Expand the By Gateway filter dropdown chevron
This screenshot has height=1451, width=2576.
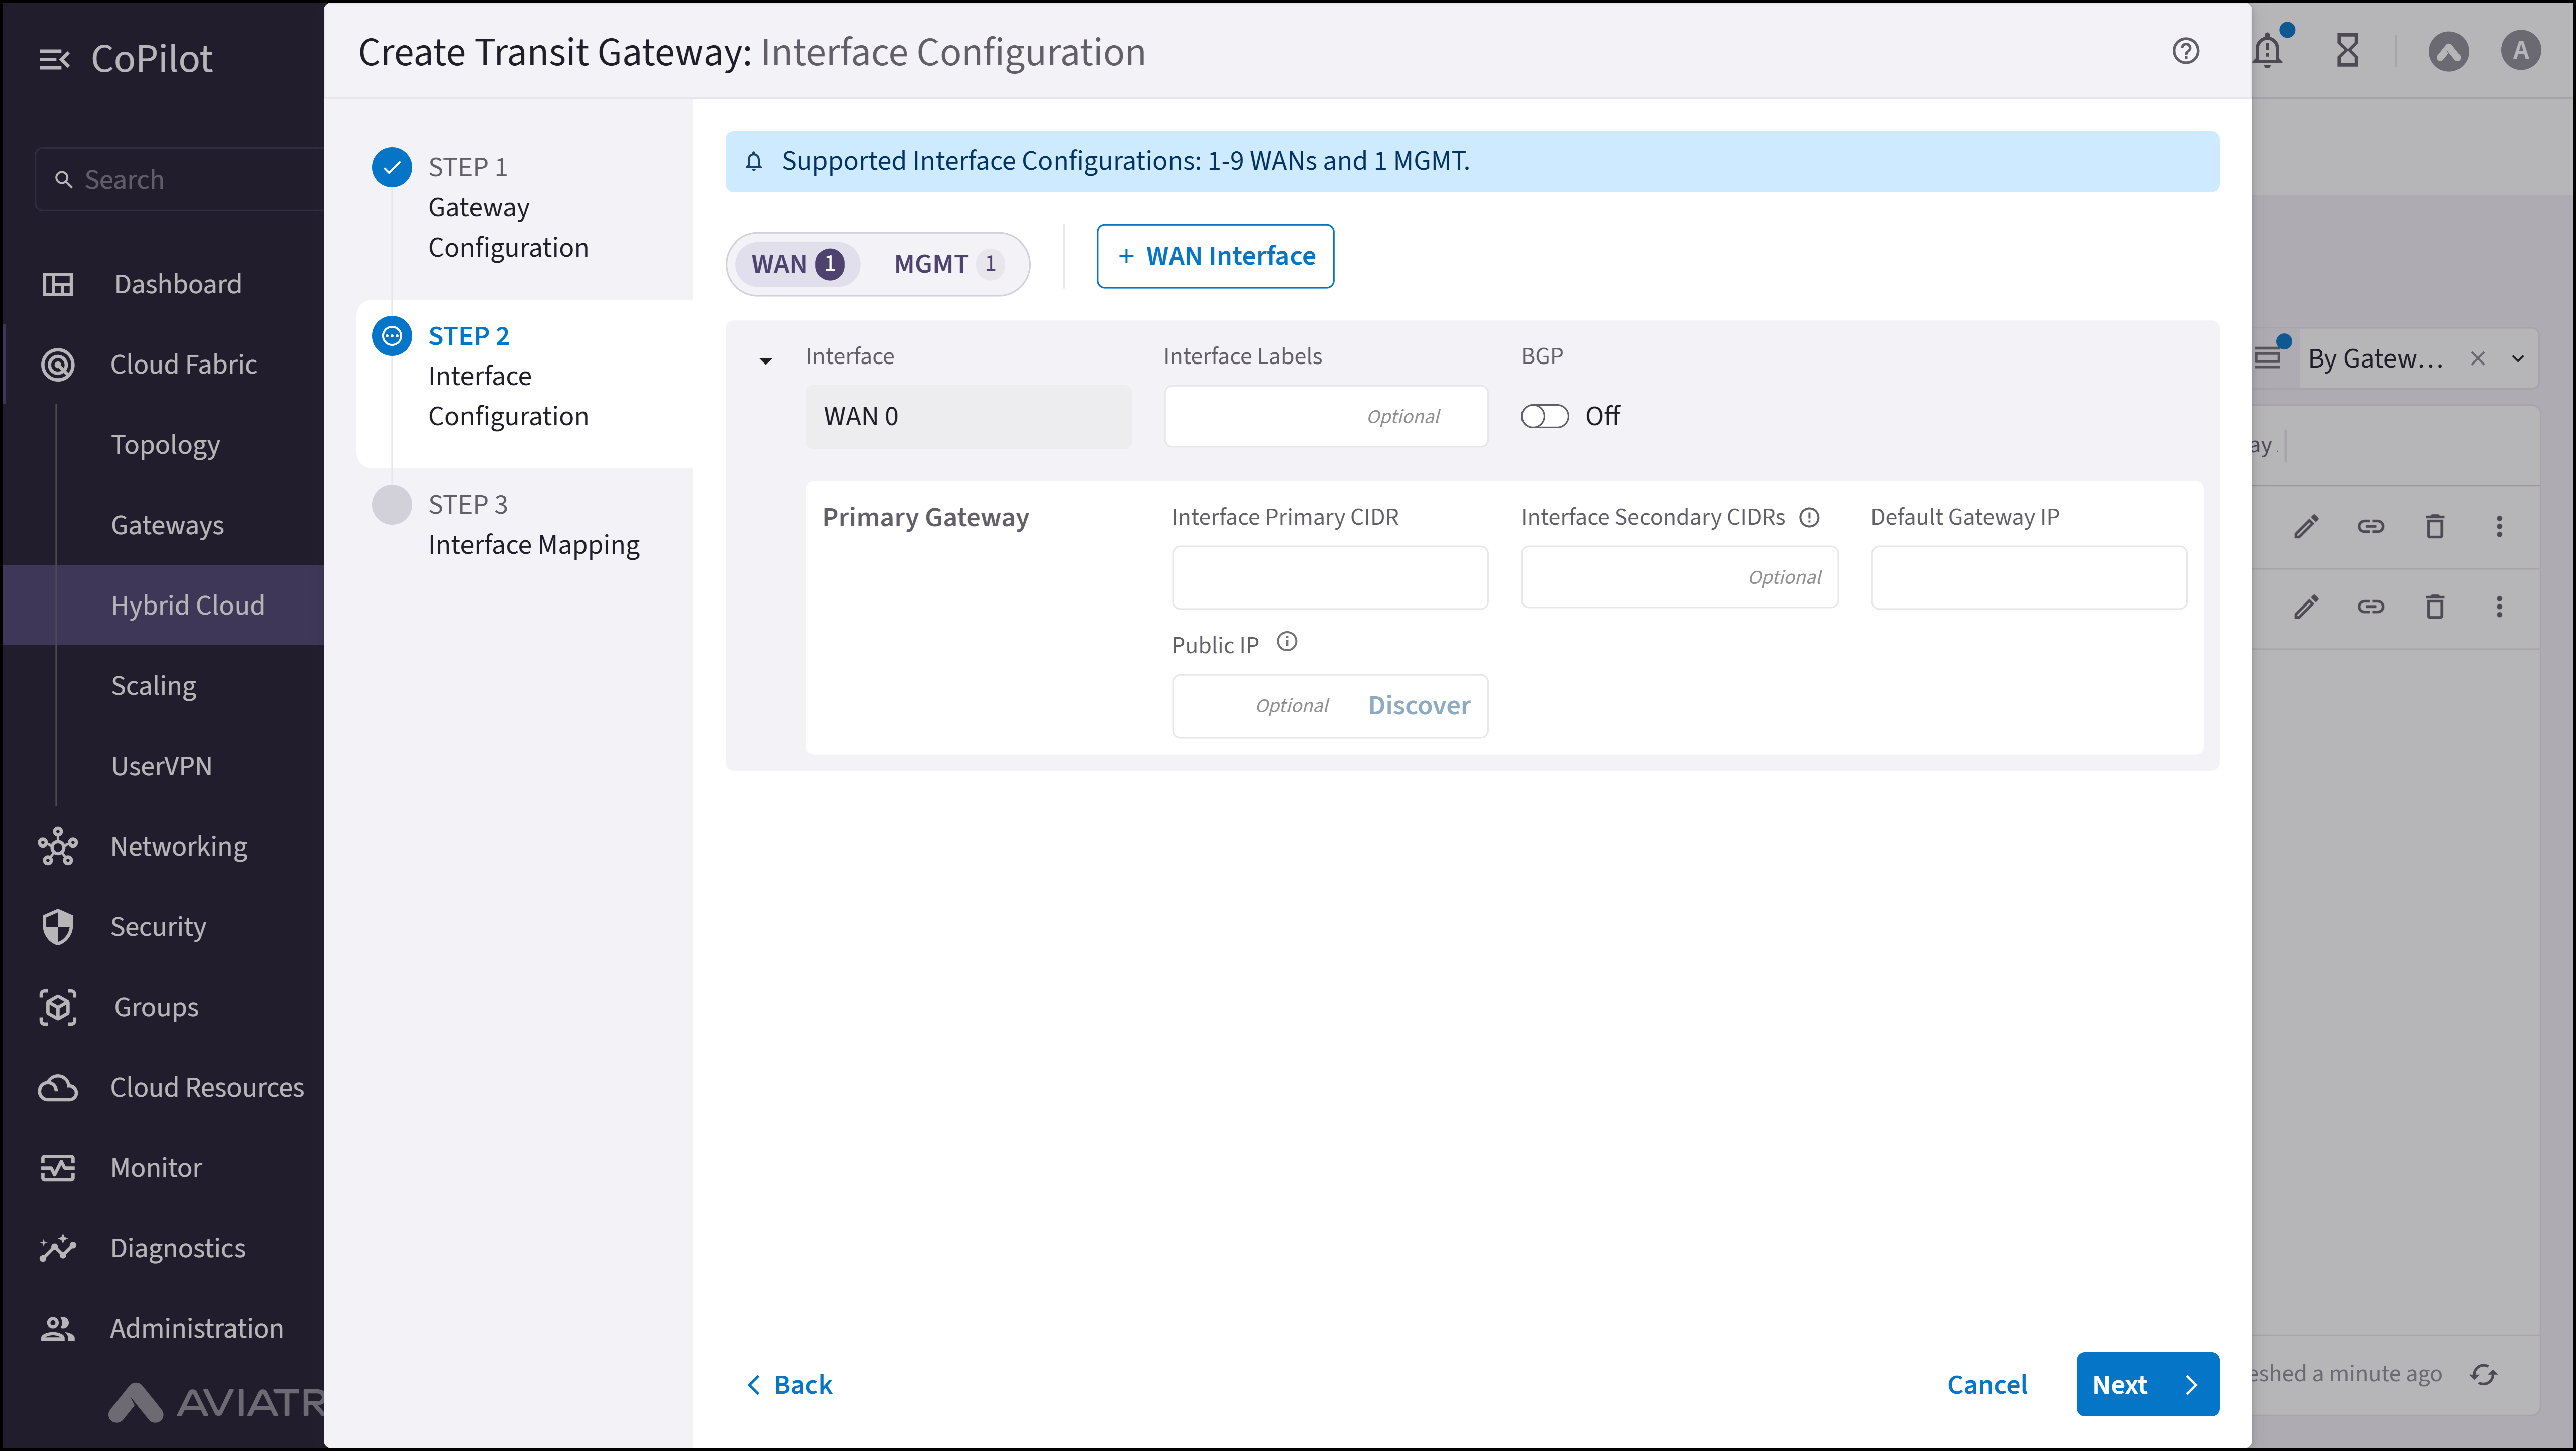[x=2519, y=358]
